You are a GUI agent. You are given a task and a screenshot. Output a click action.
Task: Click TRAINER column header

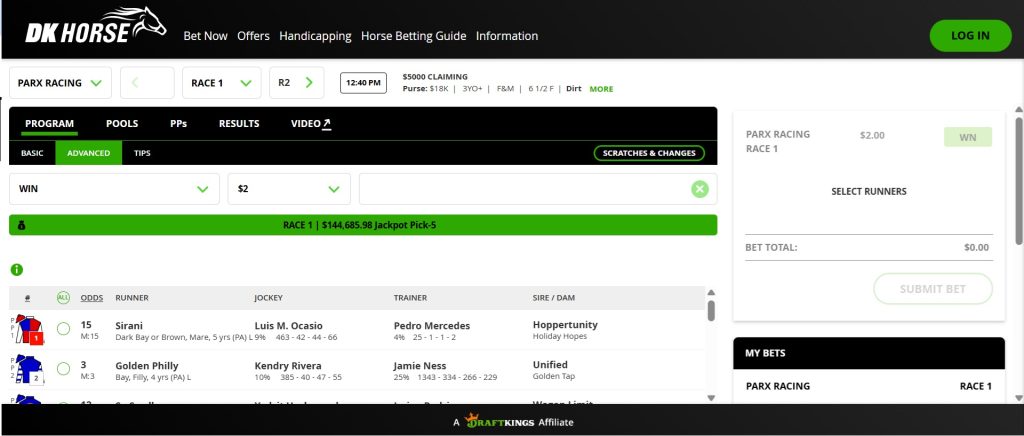pos(410,298)
